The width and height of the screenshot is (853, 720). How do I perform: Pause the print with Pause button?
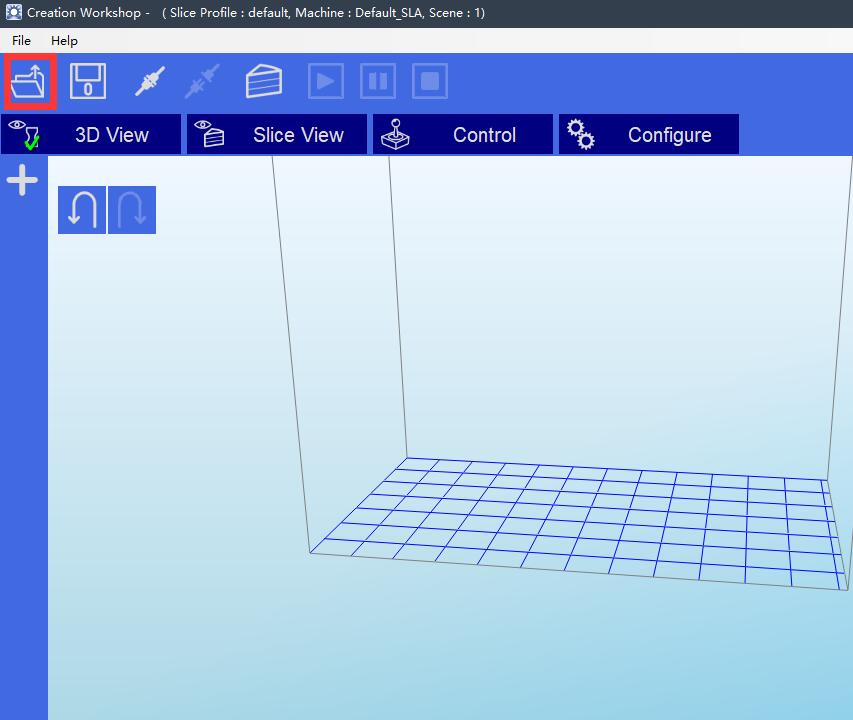point(378,81)
